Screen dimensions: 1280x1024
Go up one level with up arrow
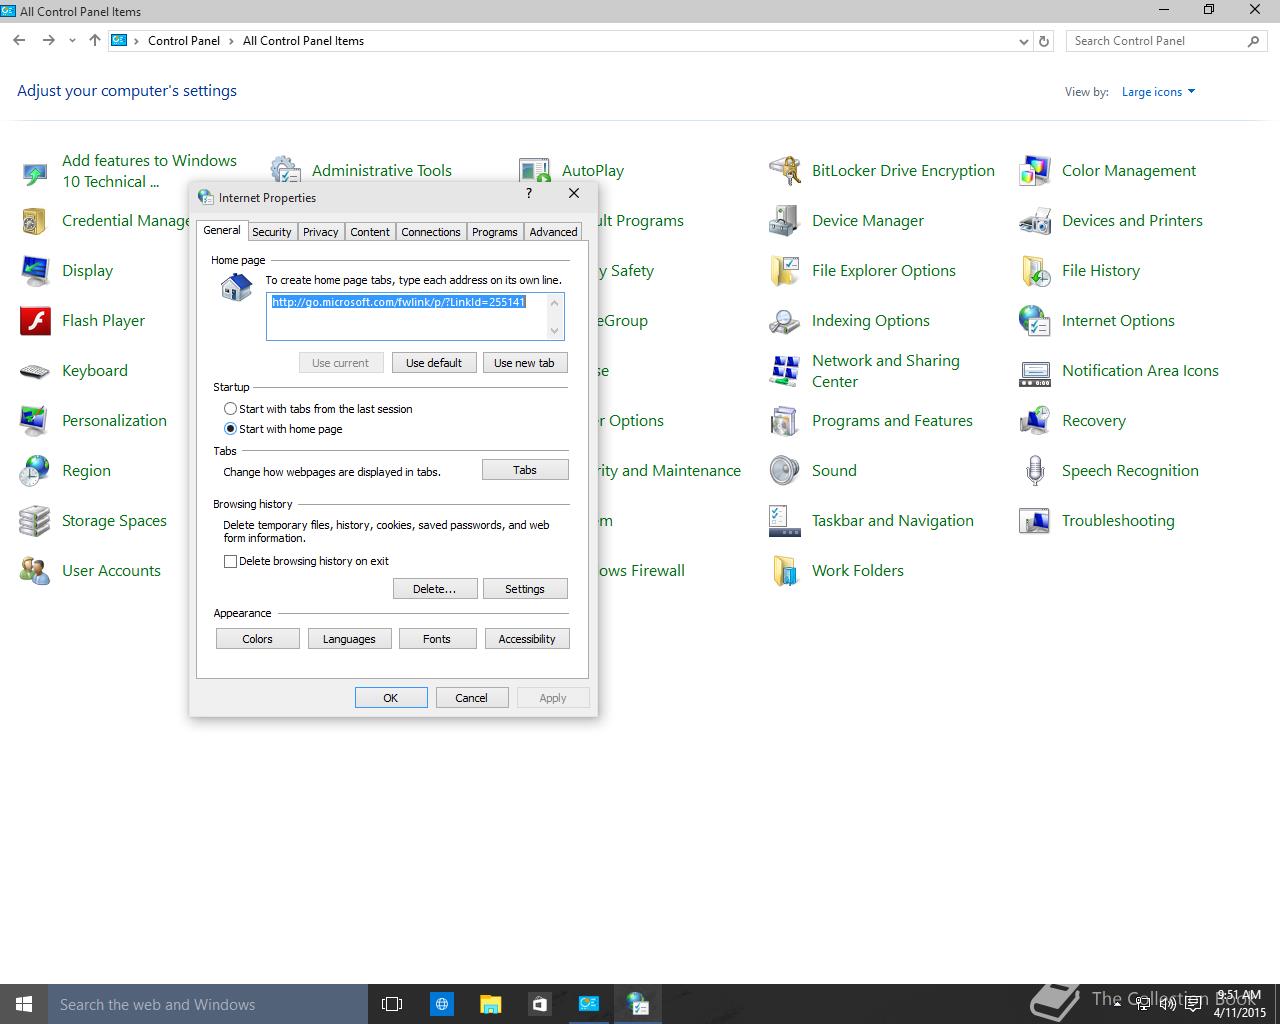point(95,41)
